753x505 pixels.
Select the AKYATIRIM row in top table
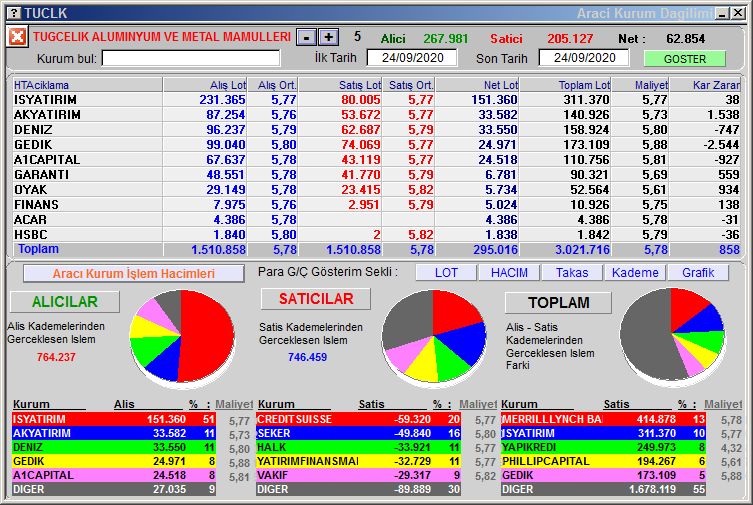click(x=376, y=115)
